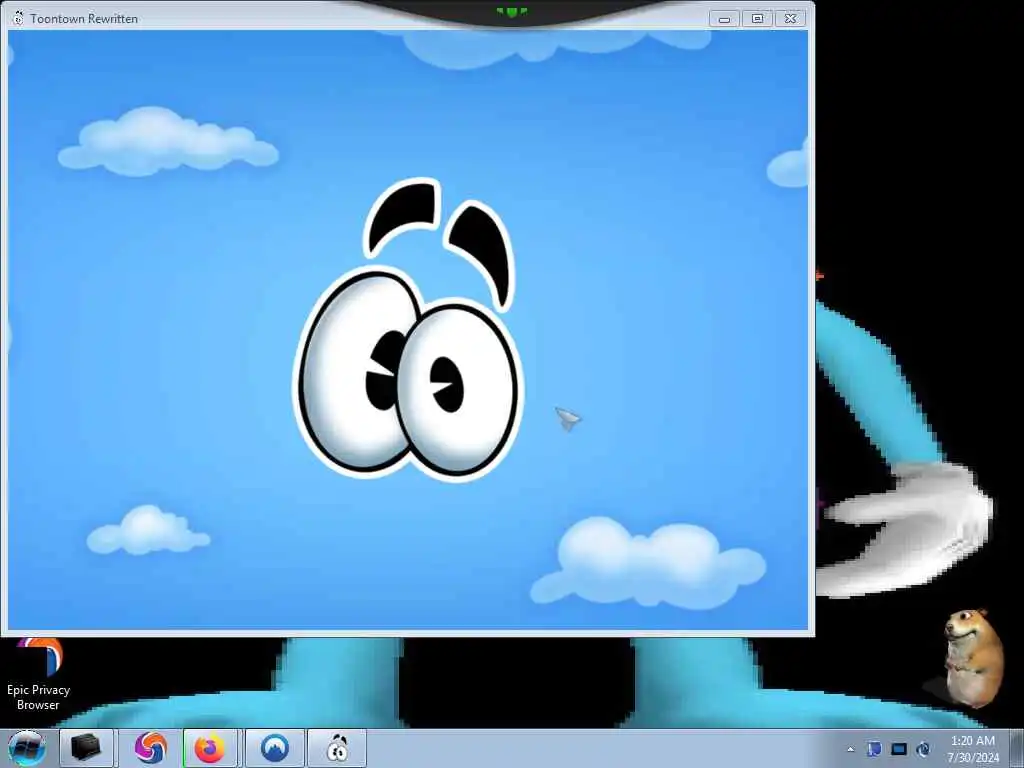Launch Epic Privacy Browser from the taskbar
This screenshot has height=768, width=1024.
tap(150, 748)
